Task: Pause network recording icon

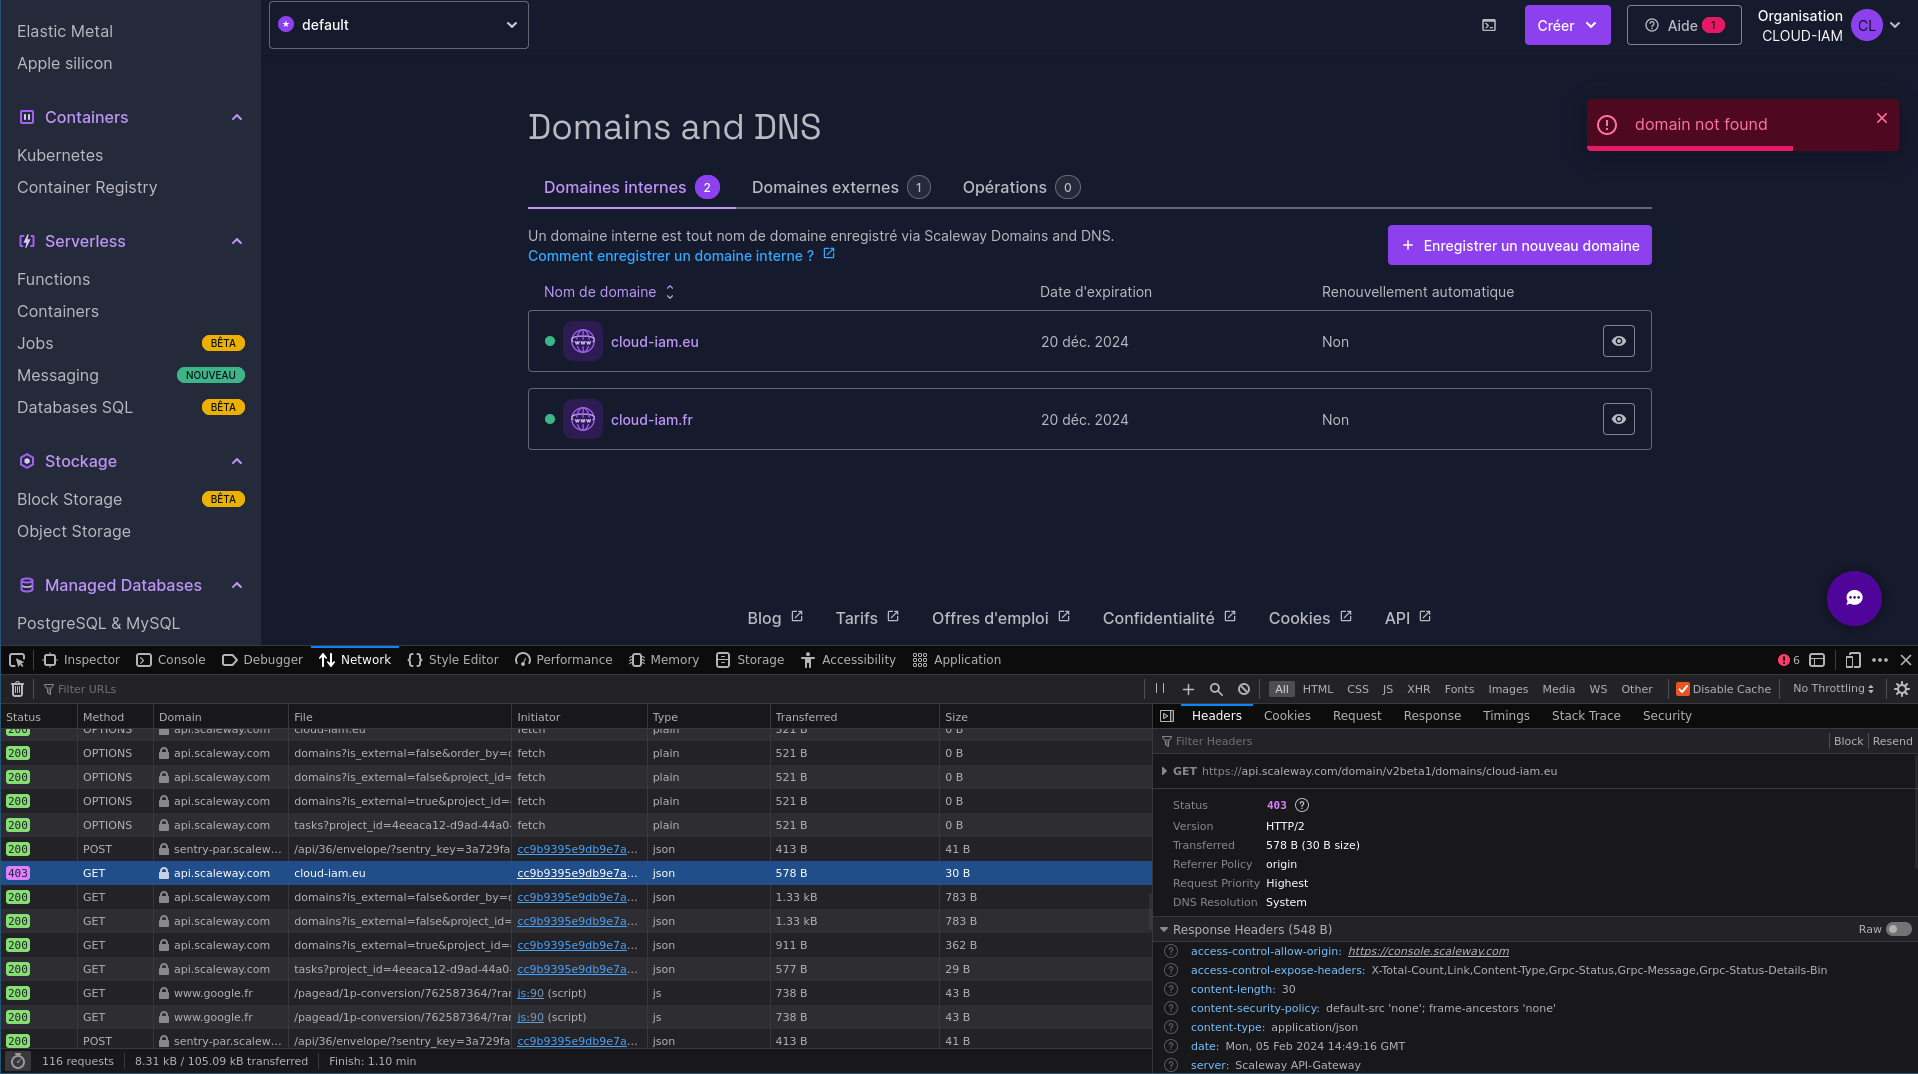Action: [1160, 689]
